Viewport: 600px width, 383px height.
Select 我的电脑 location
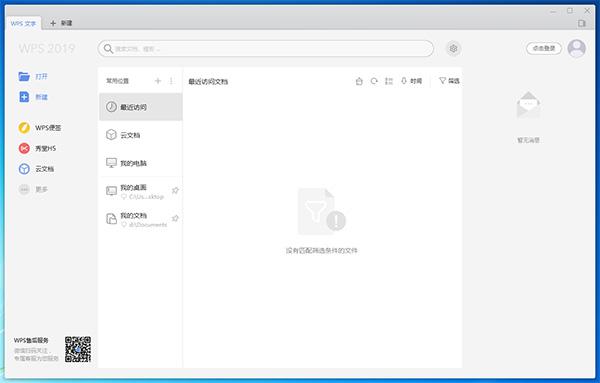pos(141,163)
